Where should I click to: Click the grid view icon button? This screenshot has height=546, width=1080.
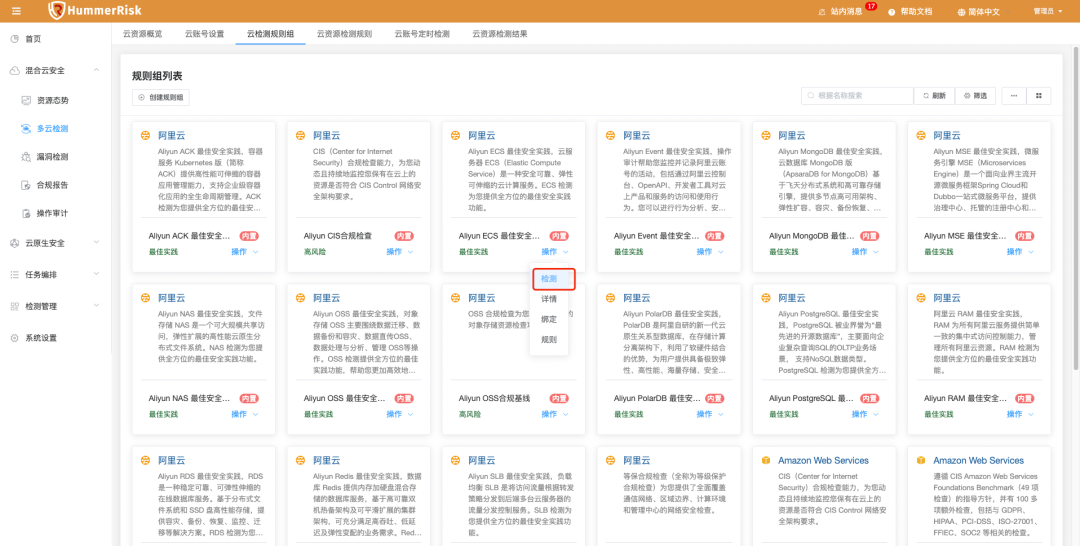[x=1039, y=96]
